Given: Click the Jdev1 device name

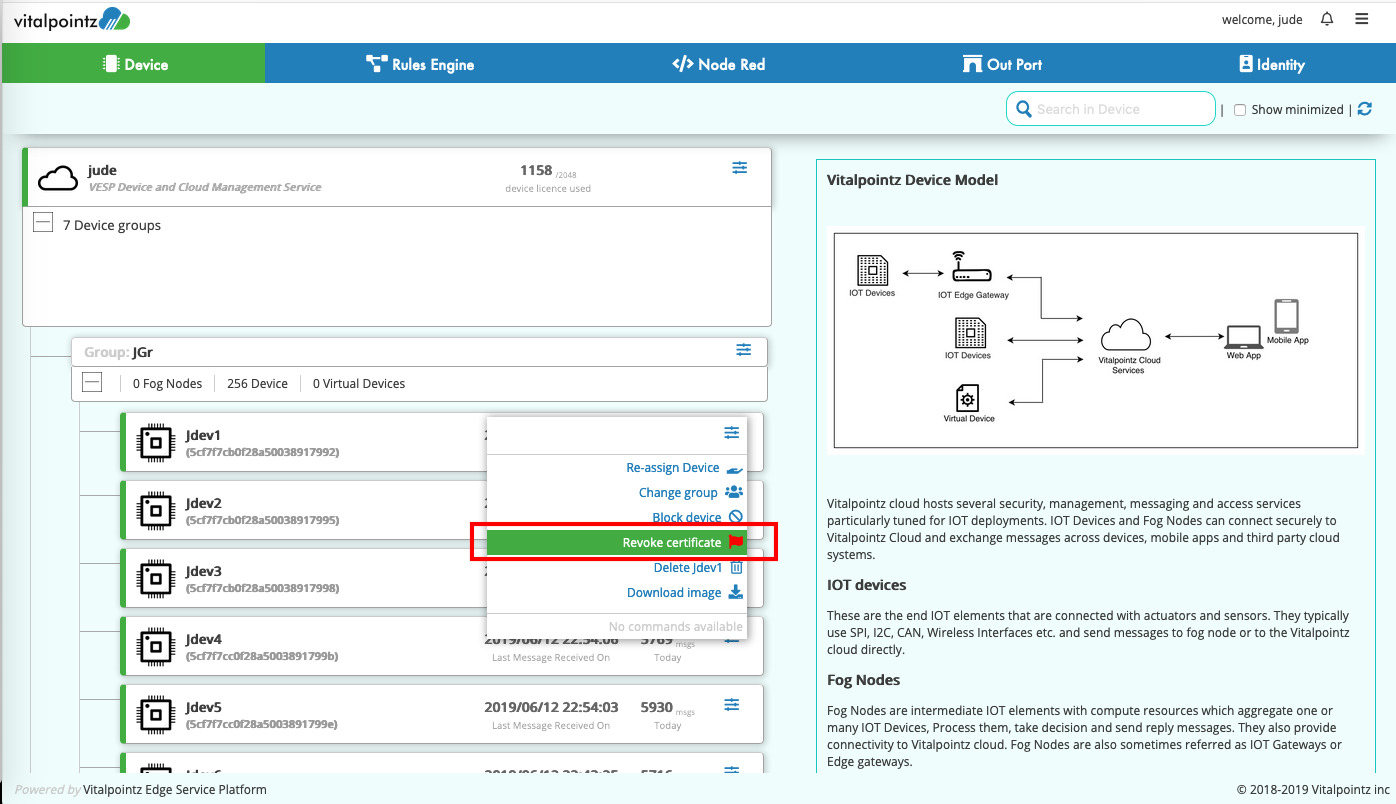Looking at the screenshot, I should pyautogui.click(x=203, y=435).
